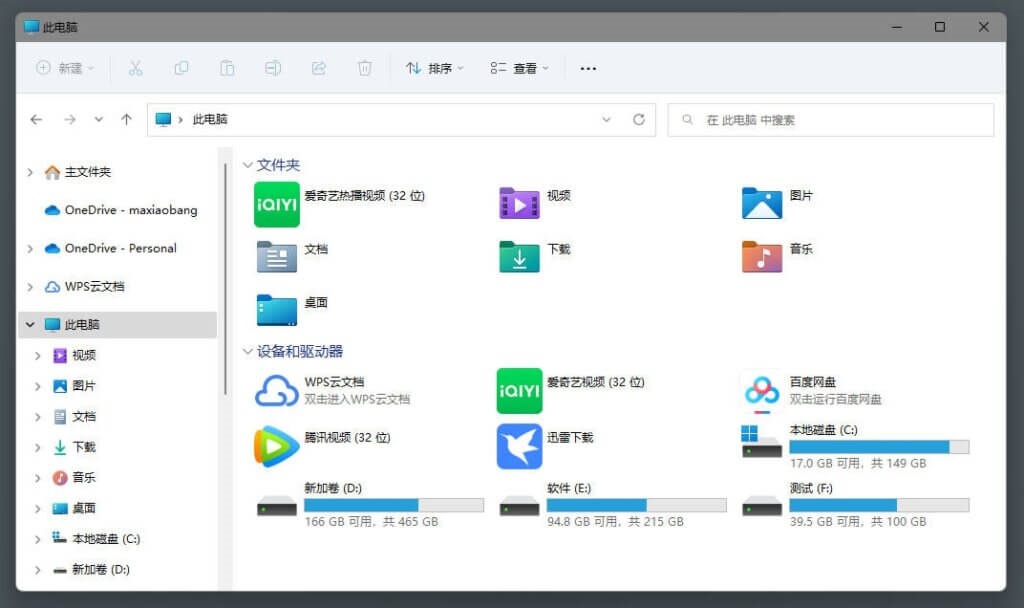Select the 爱奇艺视频 (32 位) device icon
This screenshot has height=608, width=1024.
coord(519,391)
